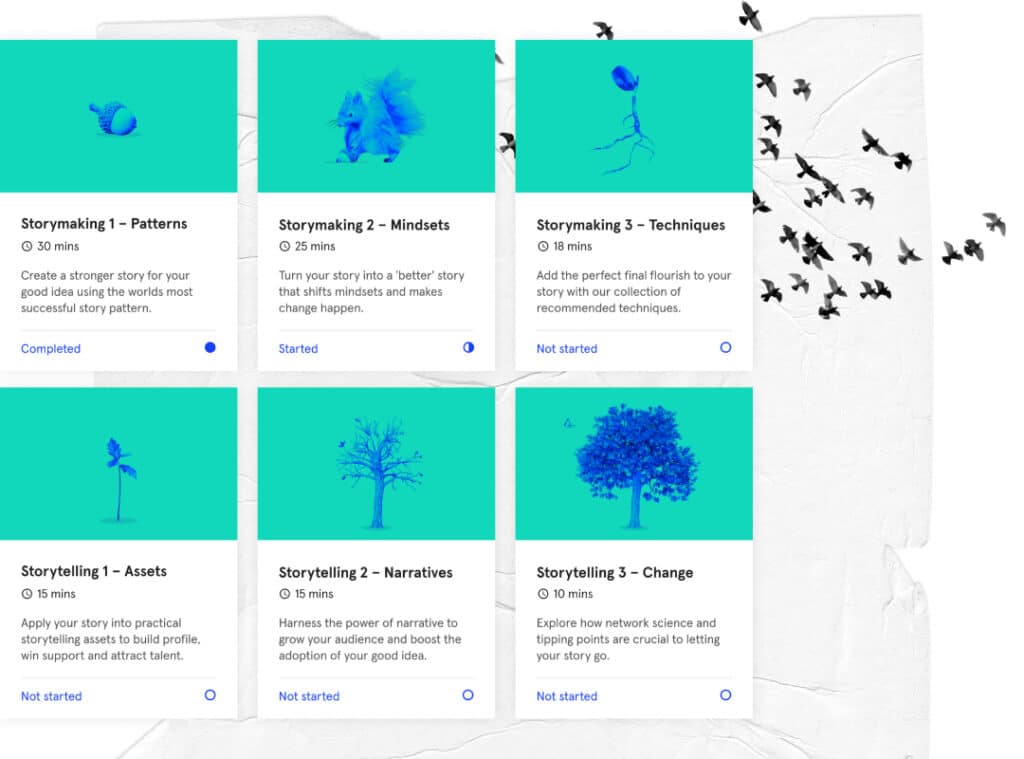The height and width of the screenshot is (759, 1024).
Task: Click the 'Create a stronger story' description
Action: pyautogui.click(x=107, y=292)
